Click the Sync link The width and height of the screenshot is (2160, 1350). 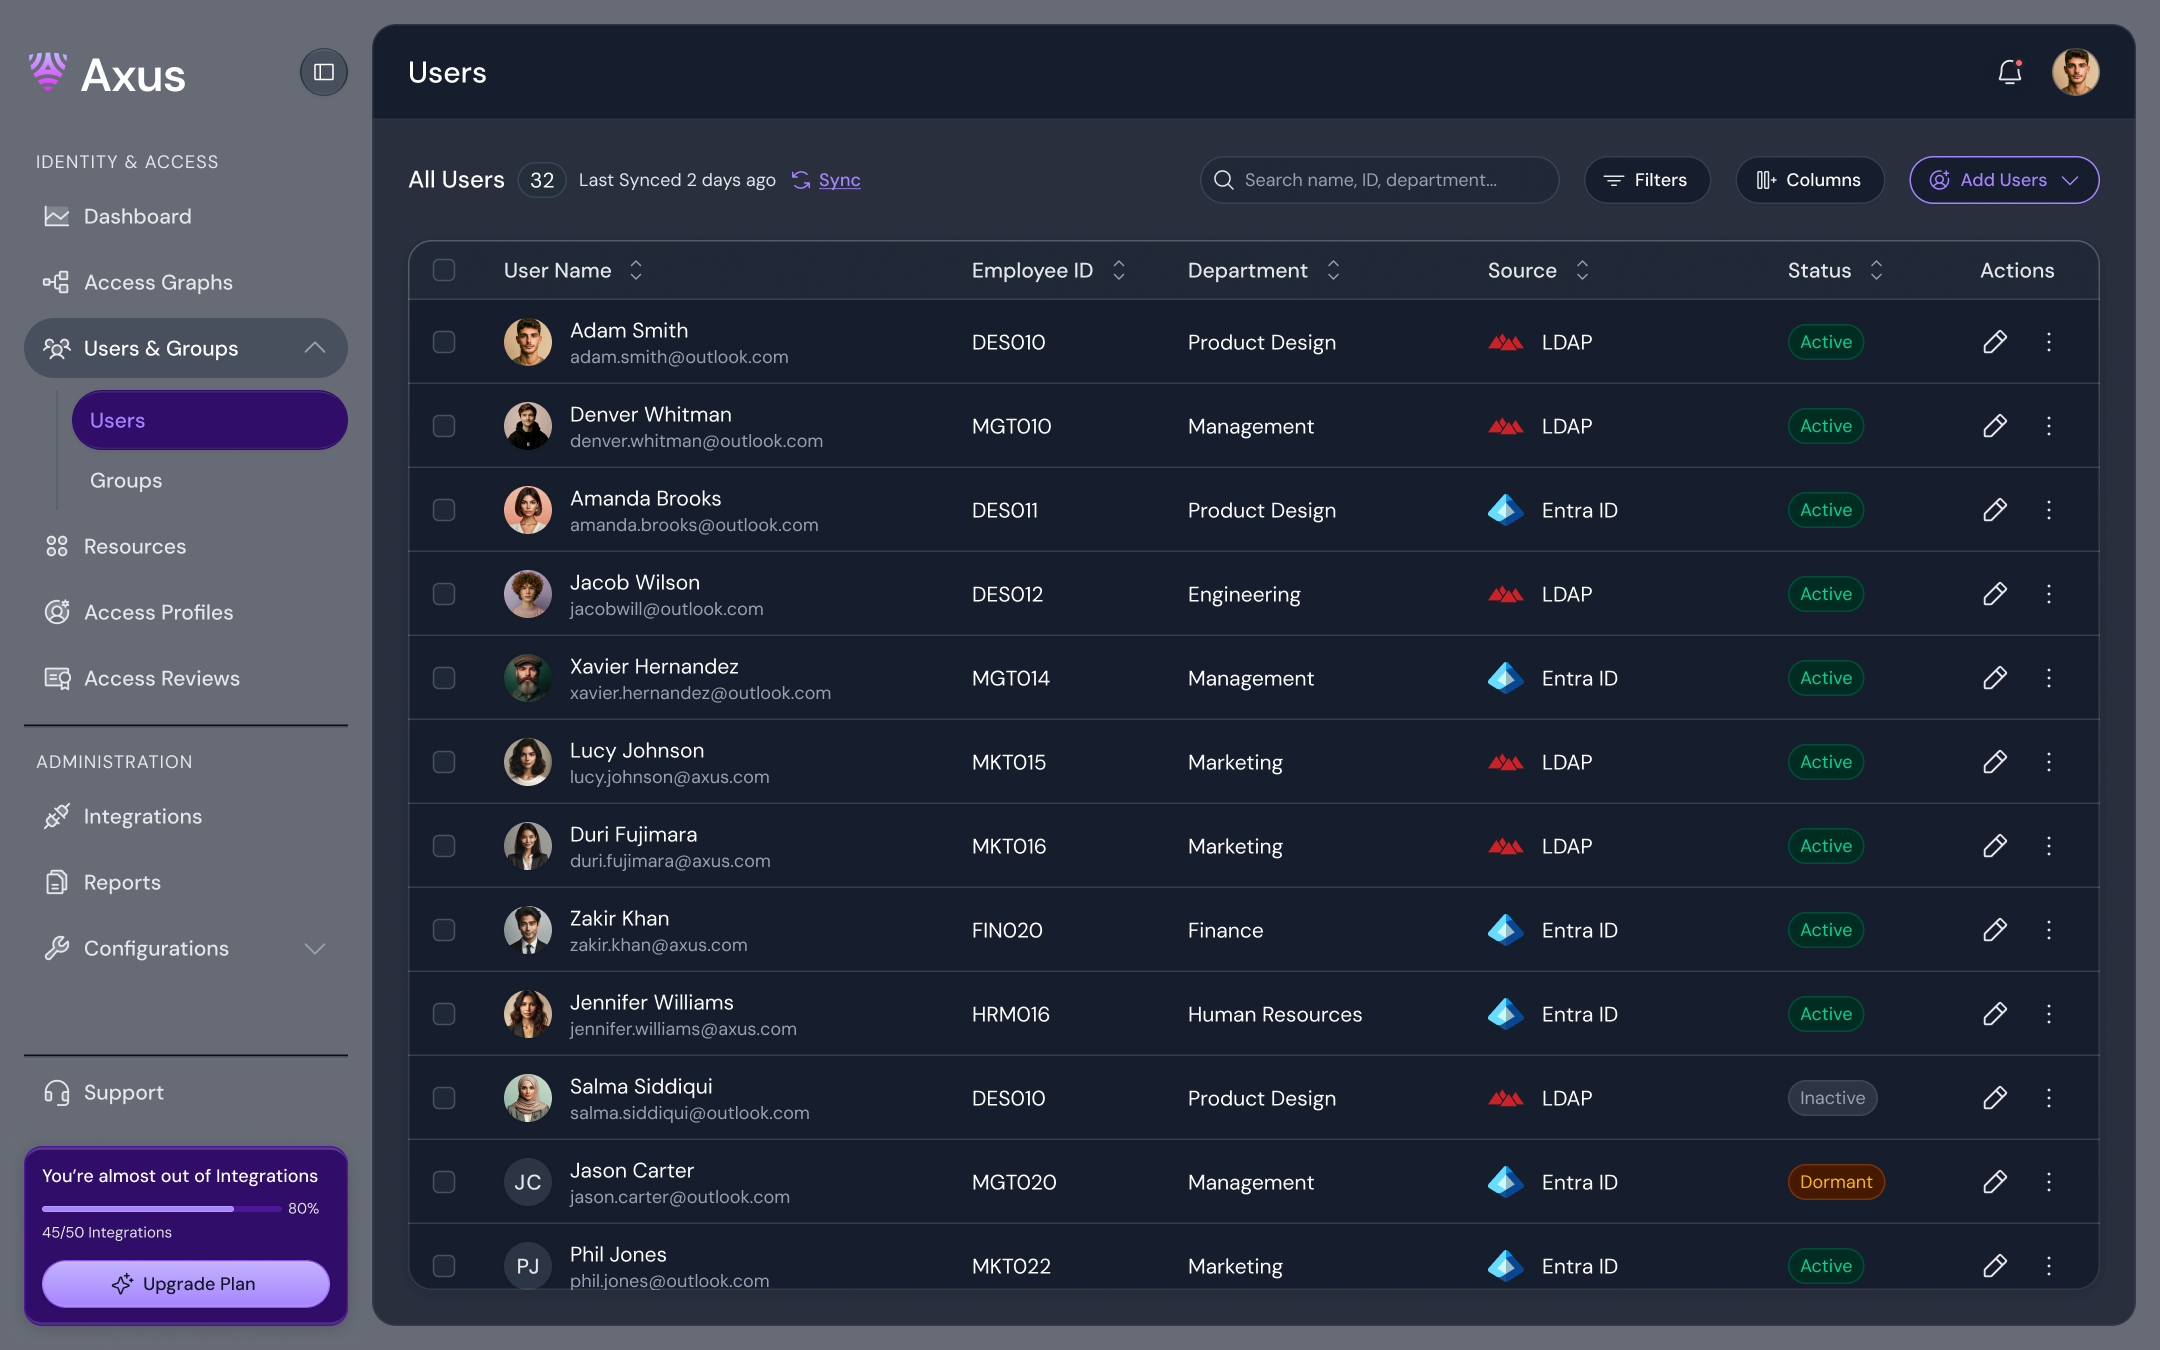(x=839, y=180)
